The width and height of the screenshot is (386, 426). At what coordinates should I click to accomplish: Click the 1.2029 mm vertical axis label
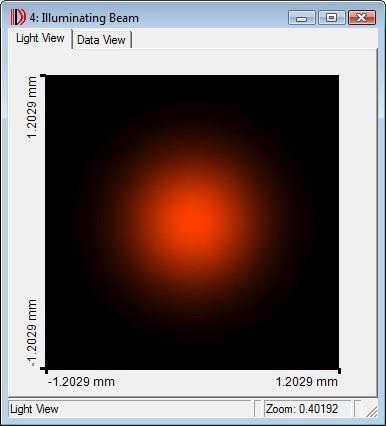coord(32,107)
